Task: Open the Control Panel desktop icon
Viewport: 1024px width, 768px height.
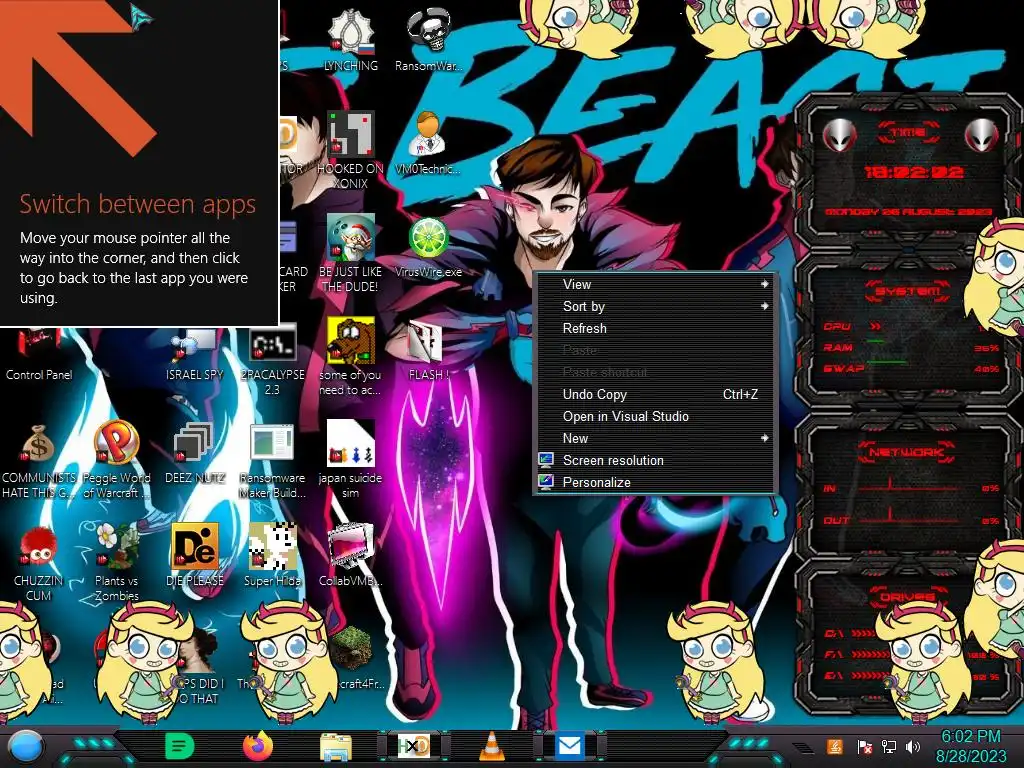Action: tap(39, 356)
